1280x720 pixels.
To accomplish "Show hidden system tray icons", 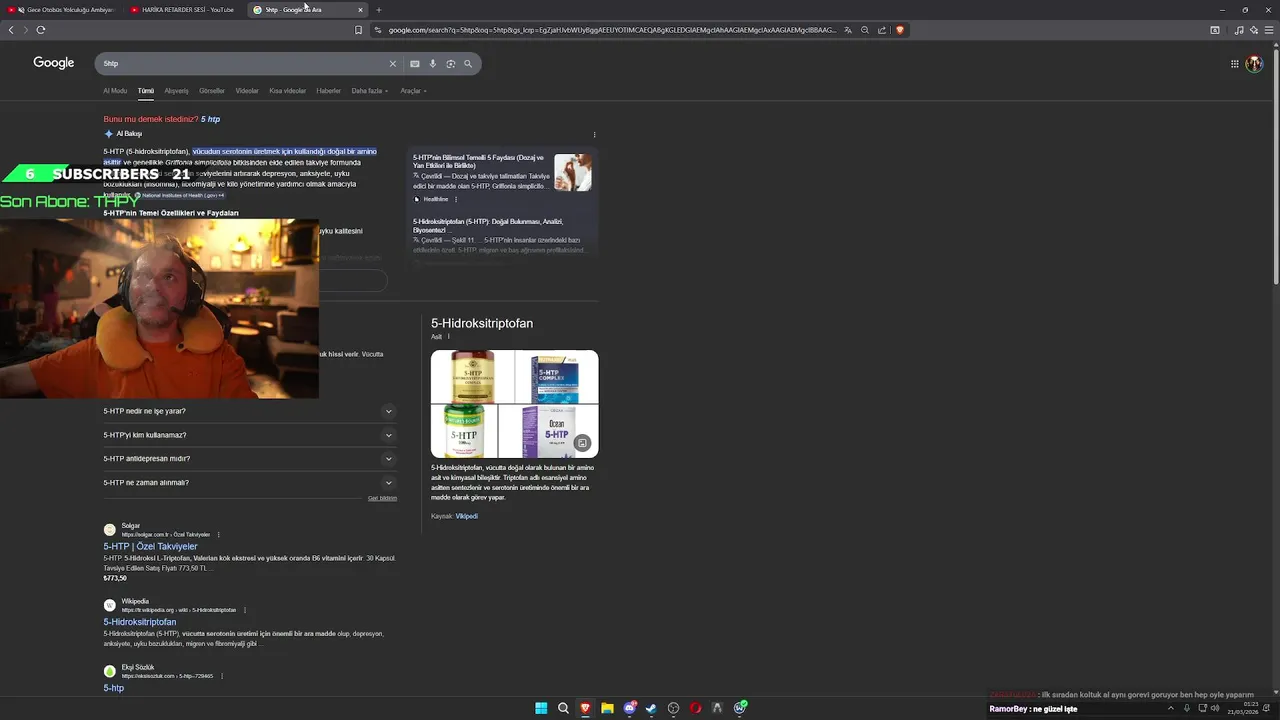I will 1171,708.
